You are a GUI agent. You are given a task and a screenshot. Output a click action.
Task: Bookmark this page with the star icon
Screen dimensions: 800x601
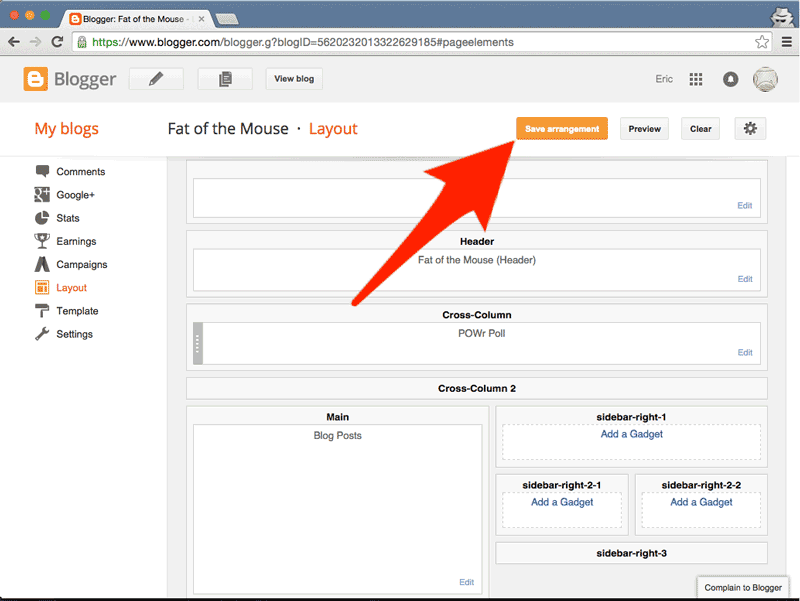click(762, 42)
